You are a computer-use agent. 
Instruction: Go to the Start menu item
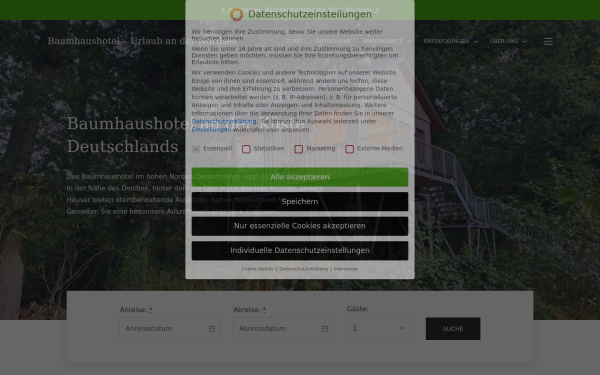click(x=294, y=41)
